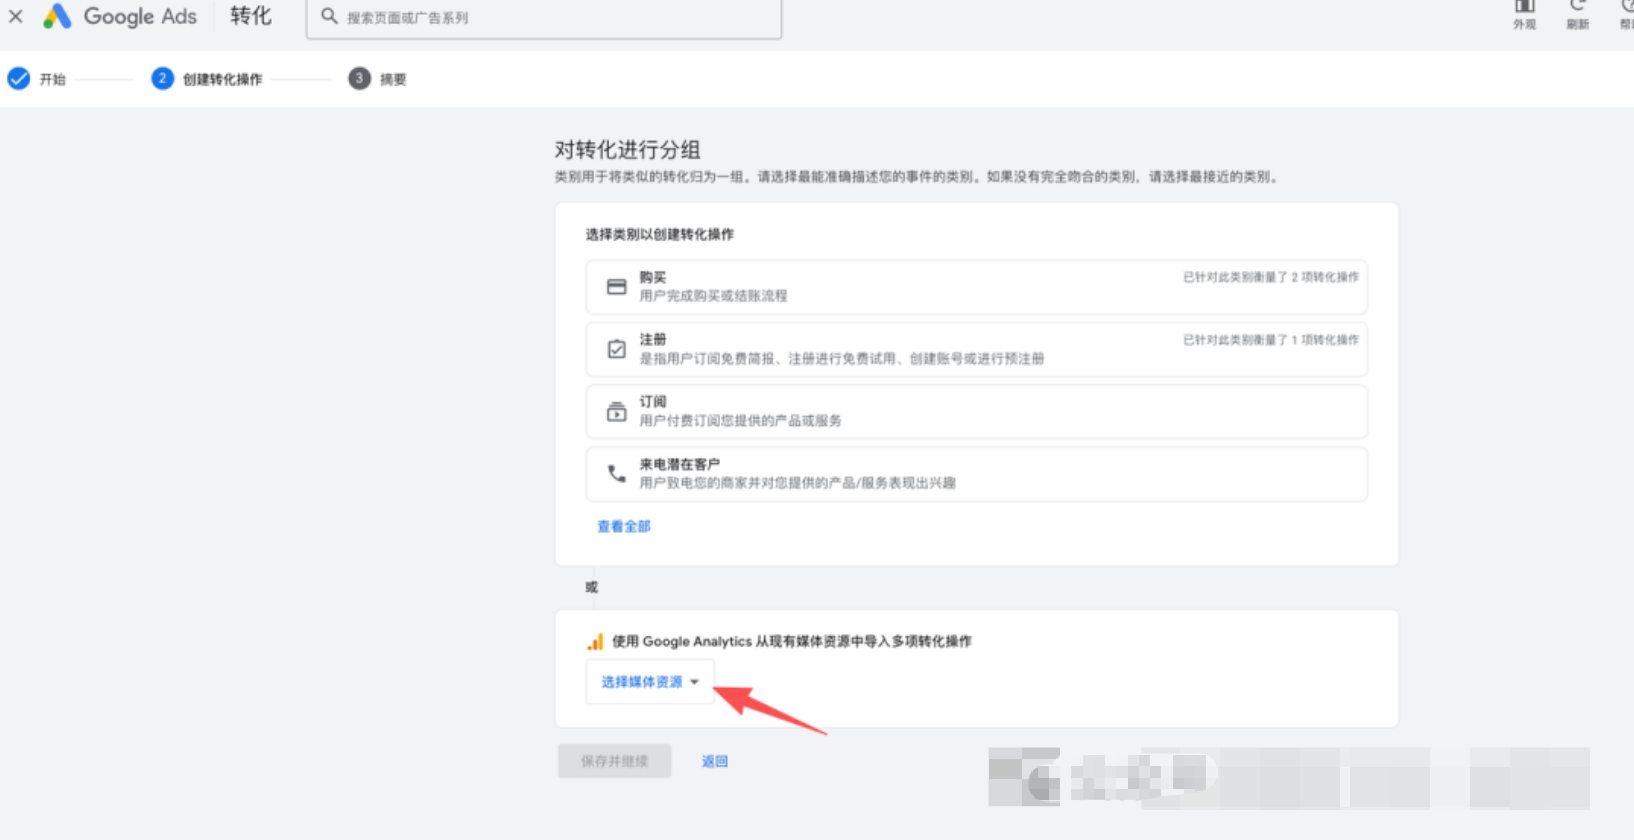Image resolution: width=1634 pixels, height=840 pixels.
Task: Click the 购买 credit card icon
Action: click(617, 287)
